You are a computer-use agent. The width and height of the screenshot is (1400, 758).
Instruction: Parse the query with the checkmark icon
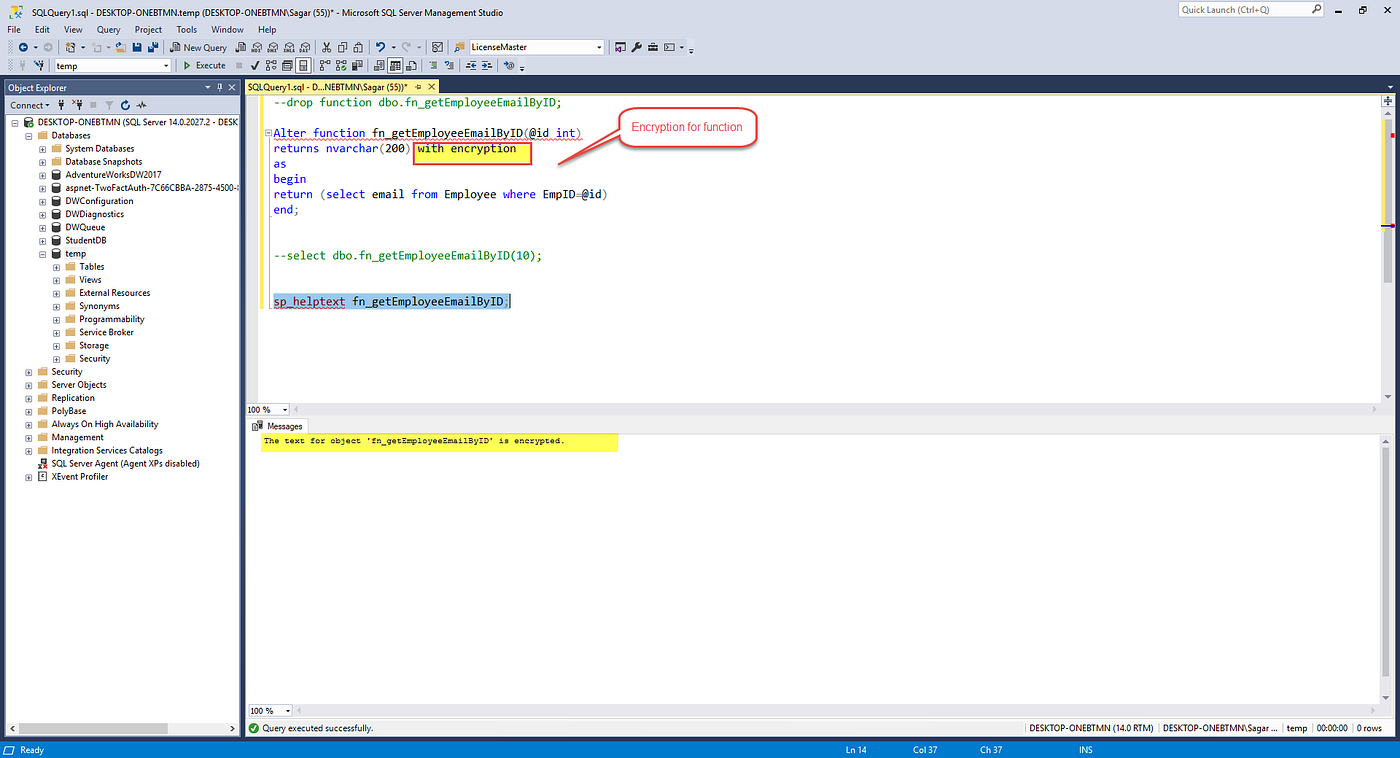click(254, 65)
